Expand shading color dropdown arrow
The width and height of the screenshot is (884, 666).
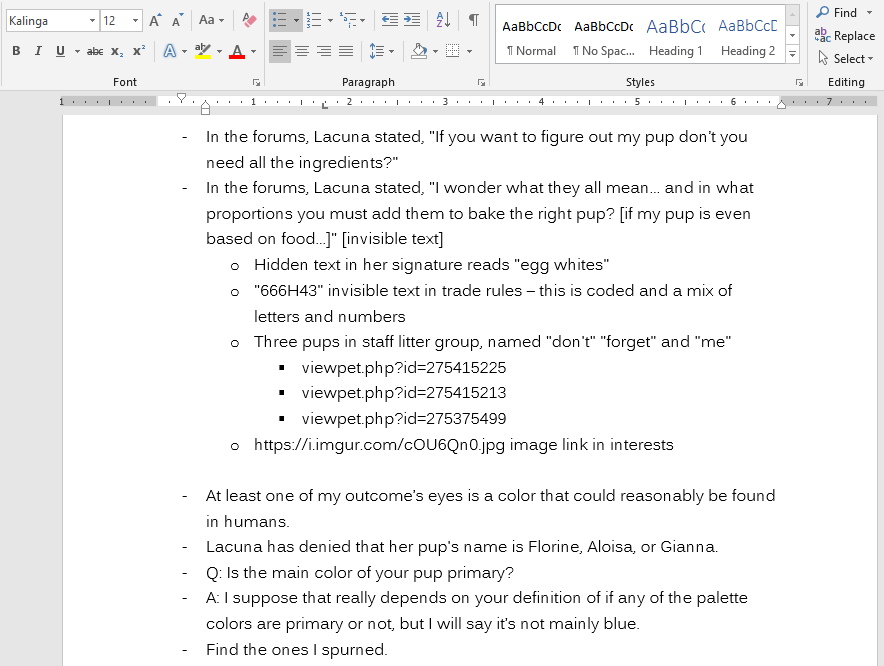tap(435, 52)
